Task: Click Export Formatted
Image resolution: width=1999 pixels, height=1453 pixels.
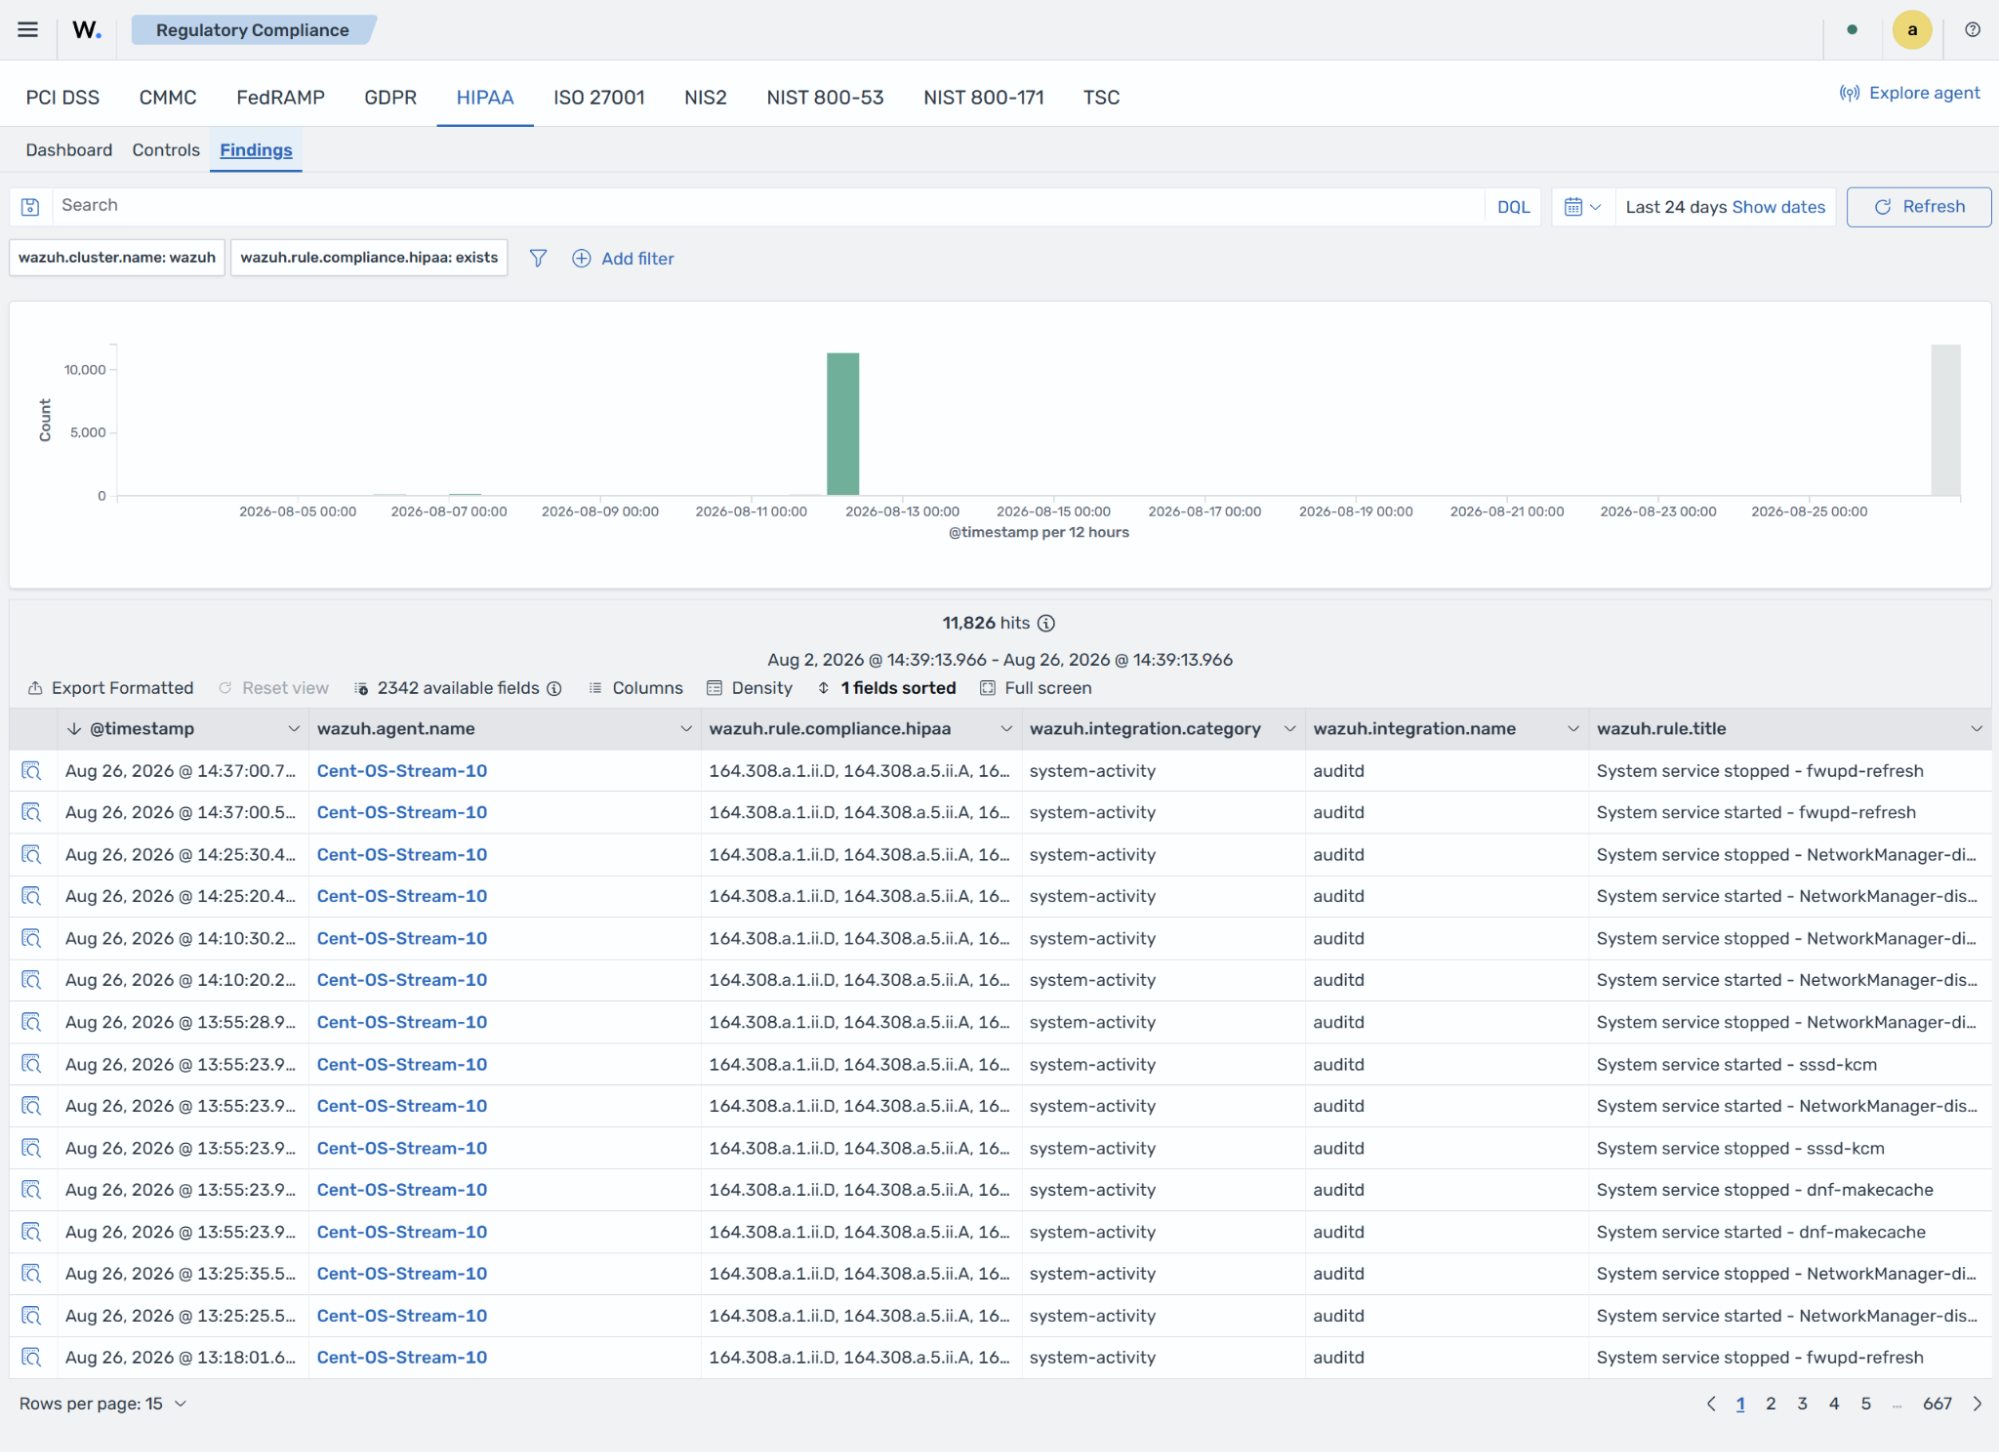Action: (x=110, y=688)
